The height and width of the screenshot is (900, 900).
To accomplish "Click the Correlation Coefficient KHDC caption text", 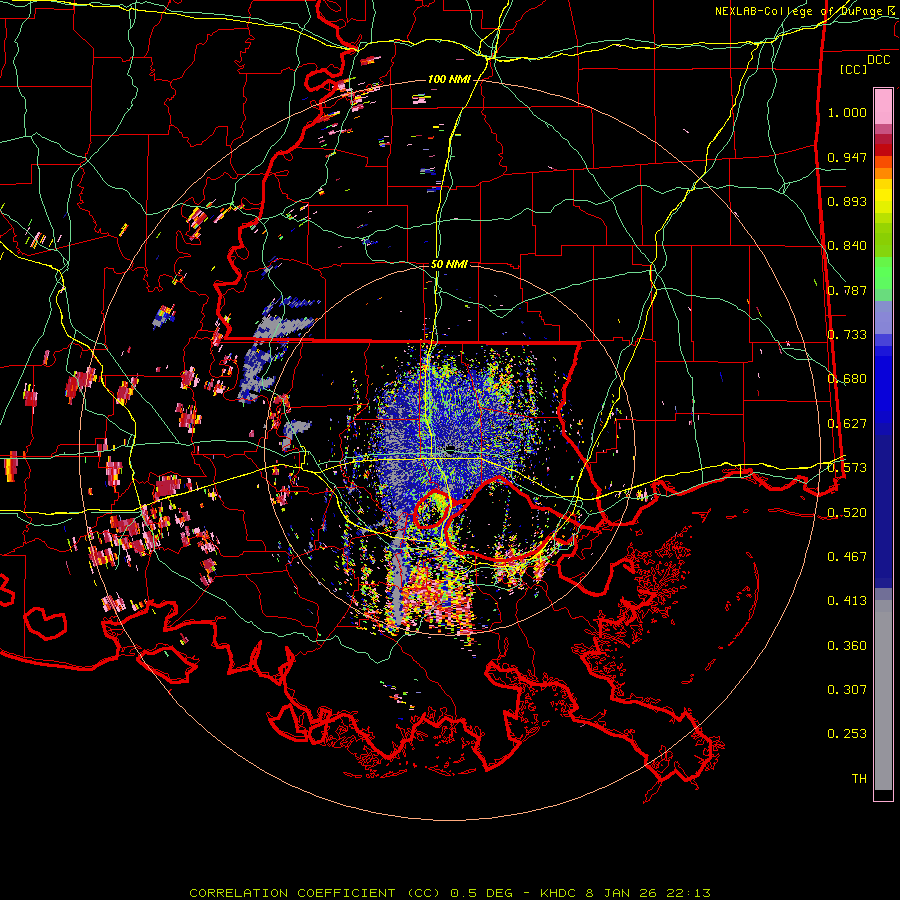I will pyautogui.click(x=450, y=893).
